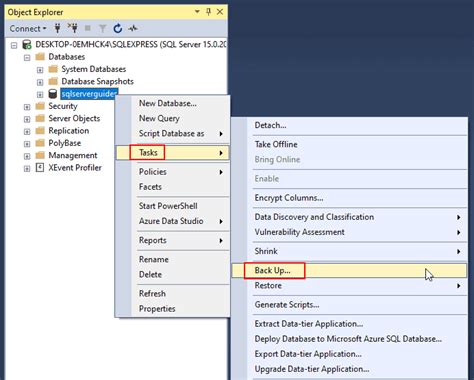Open the Shrink submenu
474x380 pixels.
349,251
